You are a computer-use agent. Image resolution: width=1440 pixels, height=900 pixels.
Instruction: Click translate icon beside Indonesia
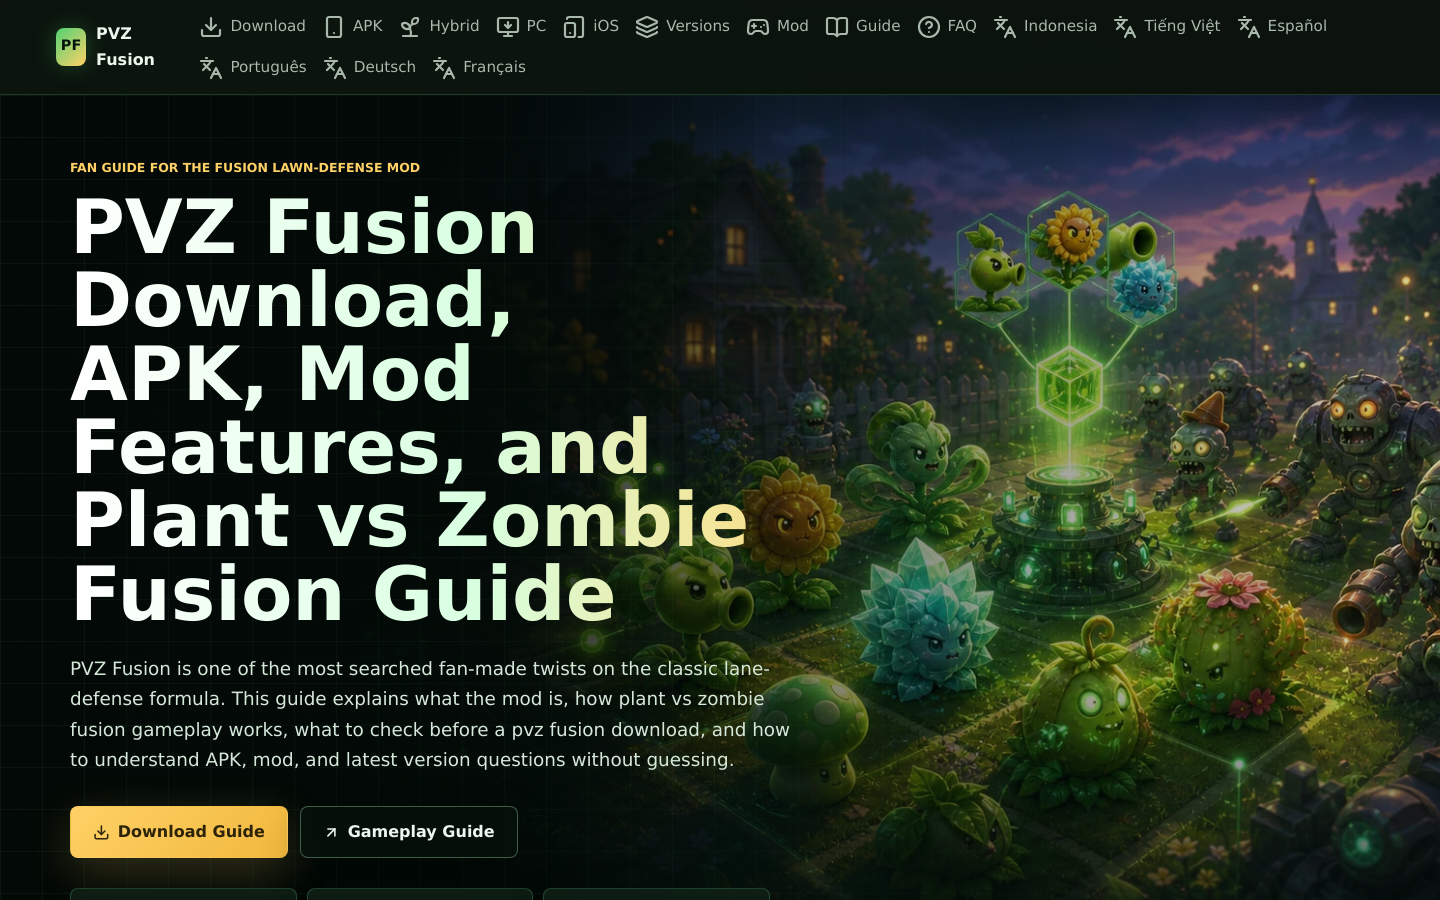coord(1005,27)
